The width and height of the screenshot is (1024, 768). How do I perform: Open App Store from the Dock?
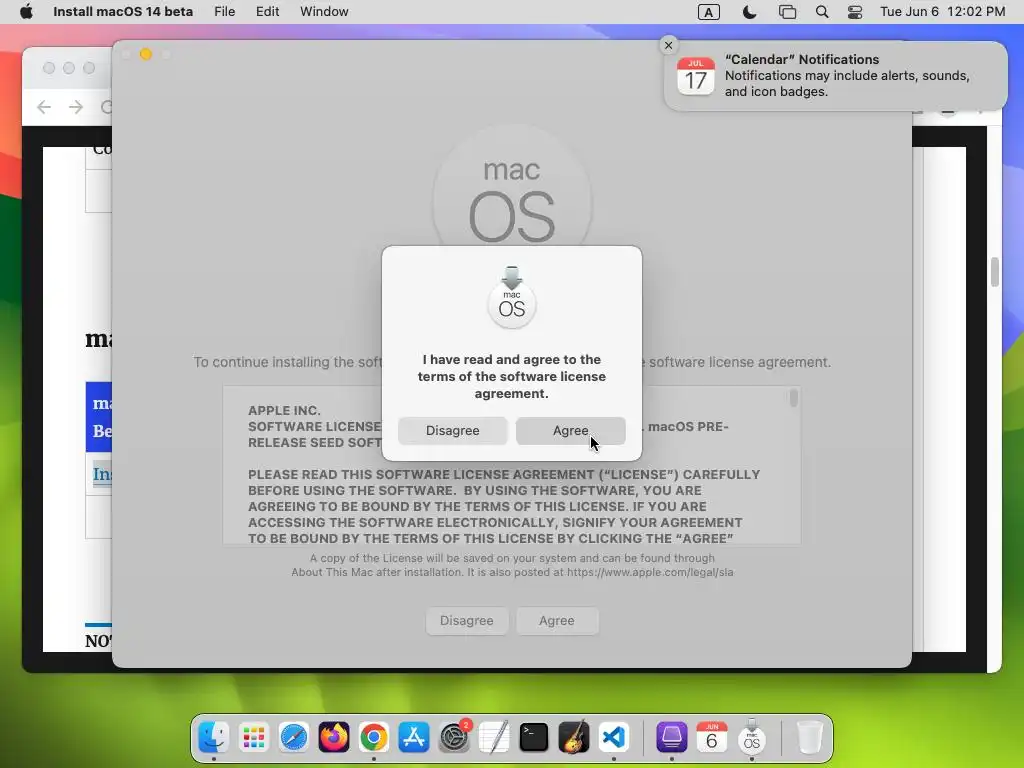(414, 737)
